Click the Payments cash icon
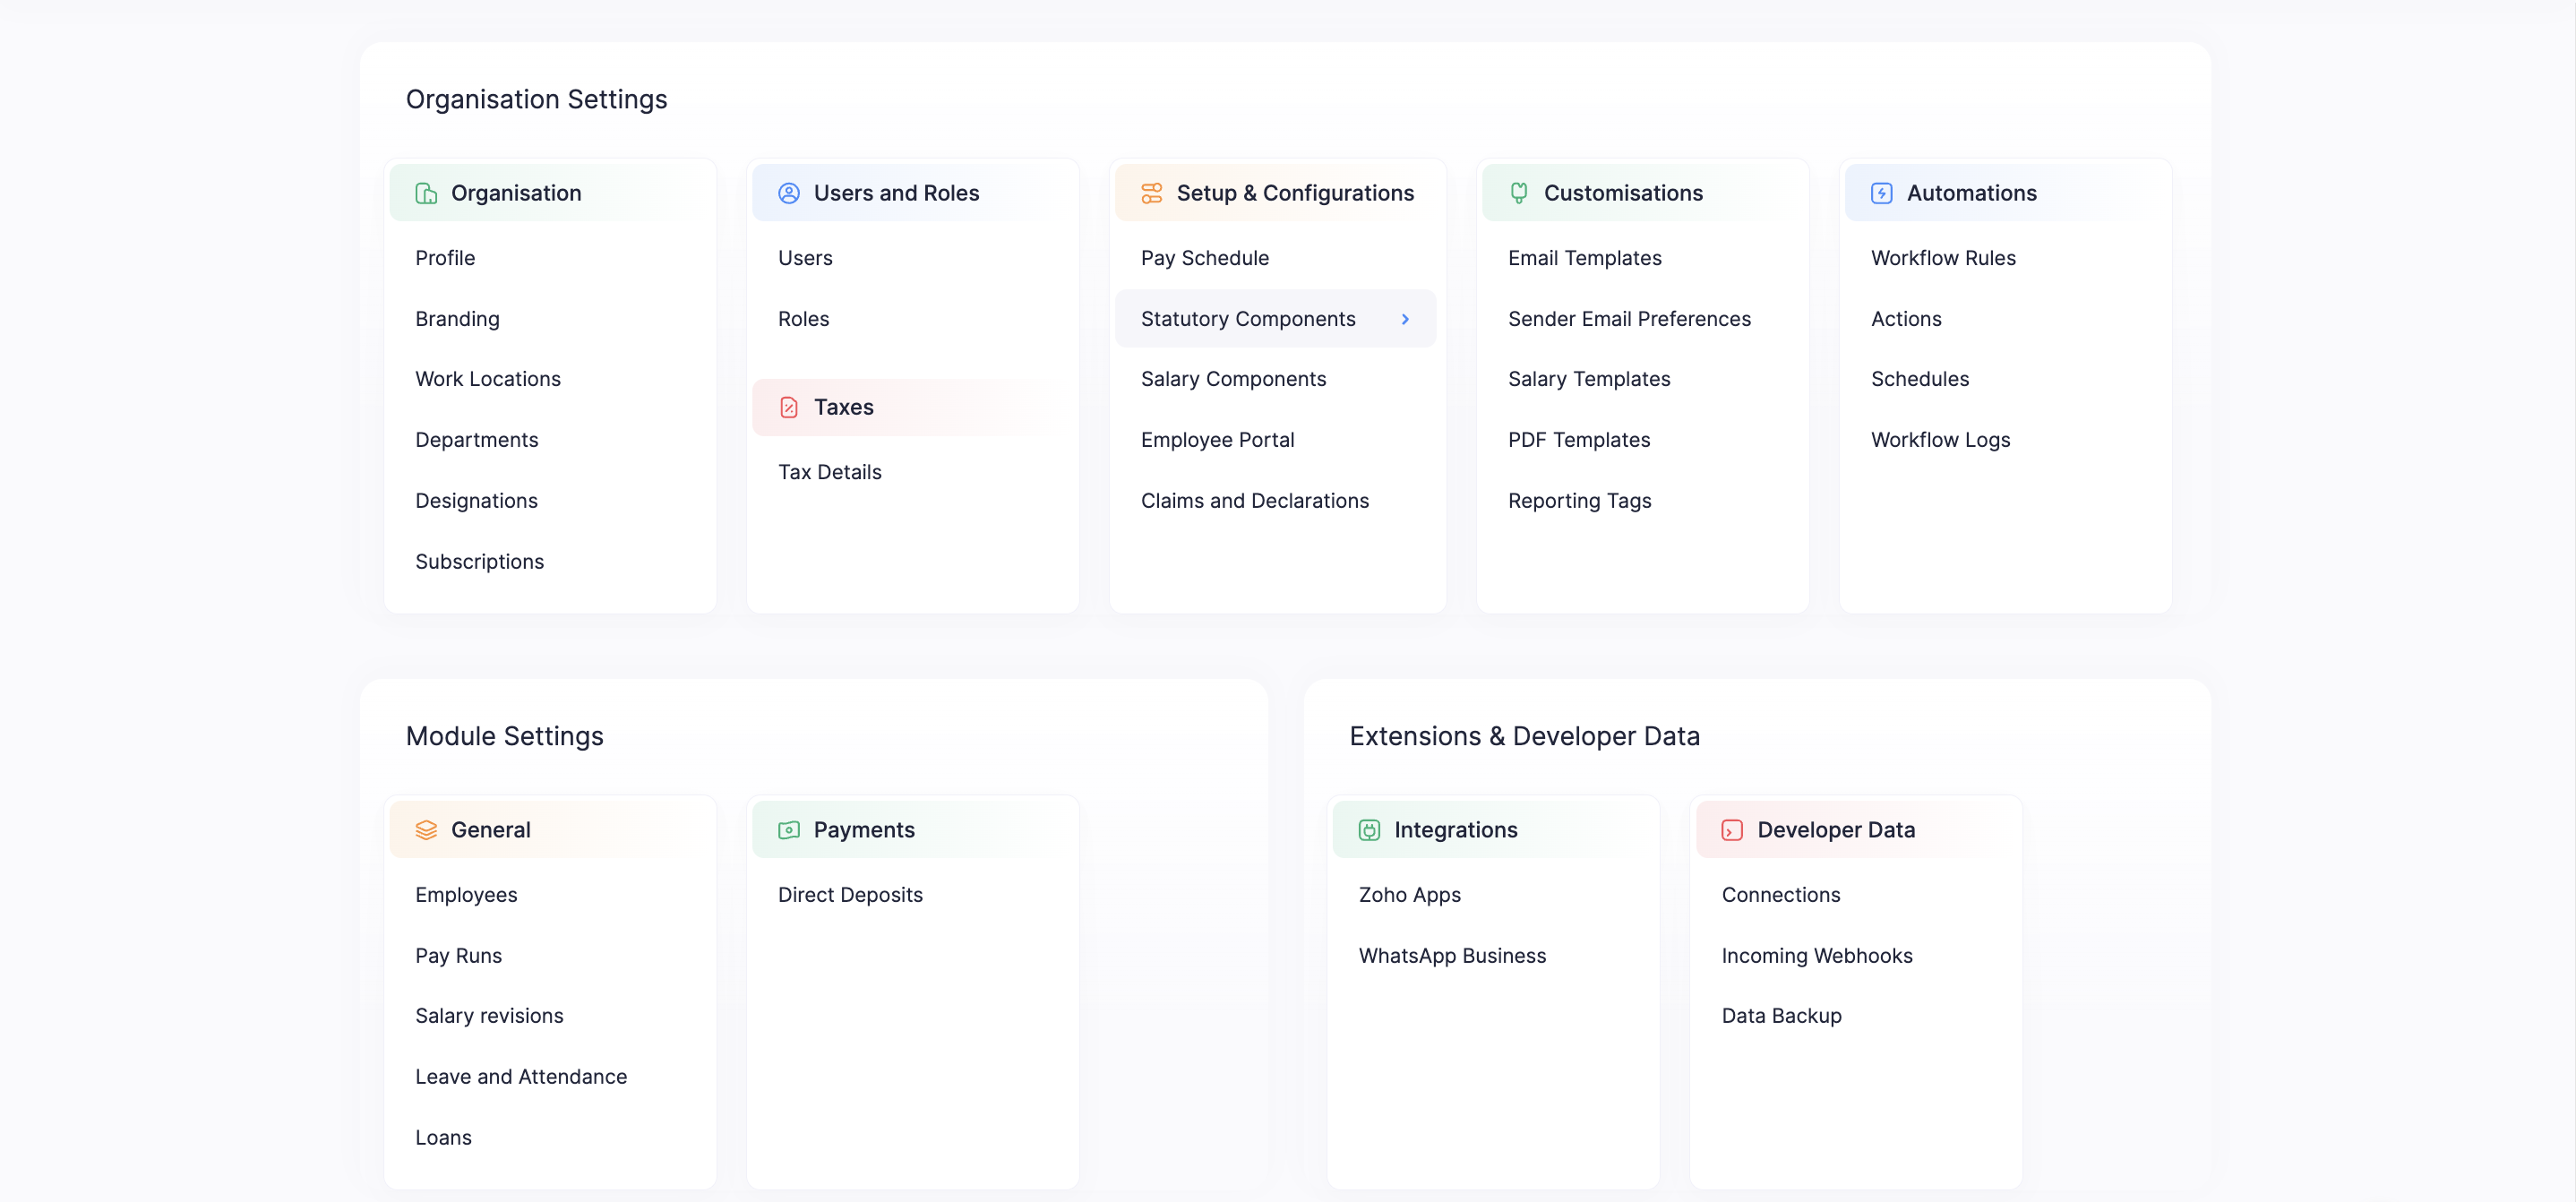Viewport: 2576px width, 1202px height. tap(788, 830)
